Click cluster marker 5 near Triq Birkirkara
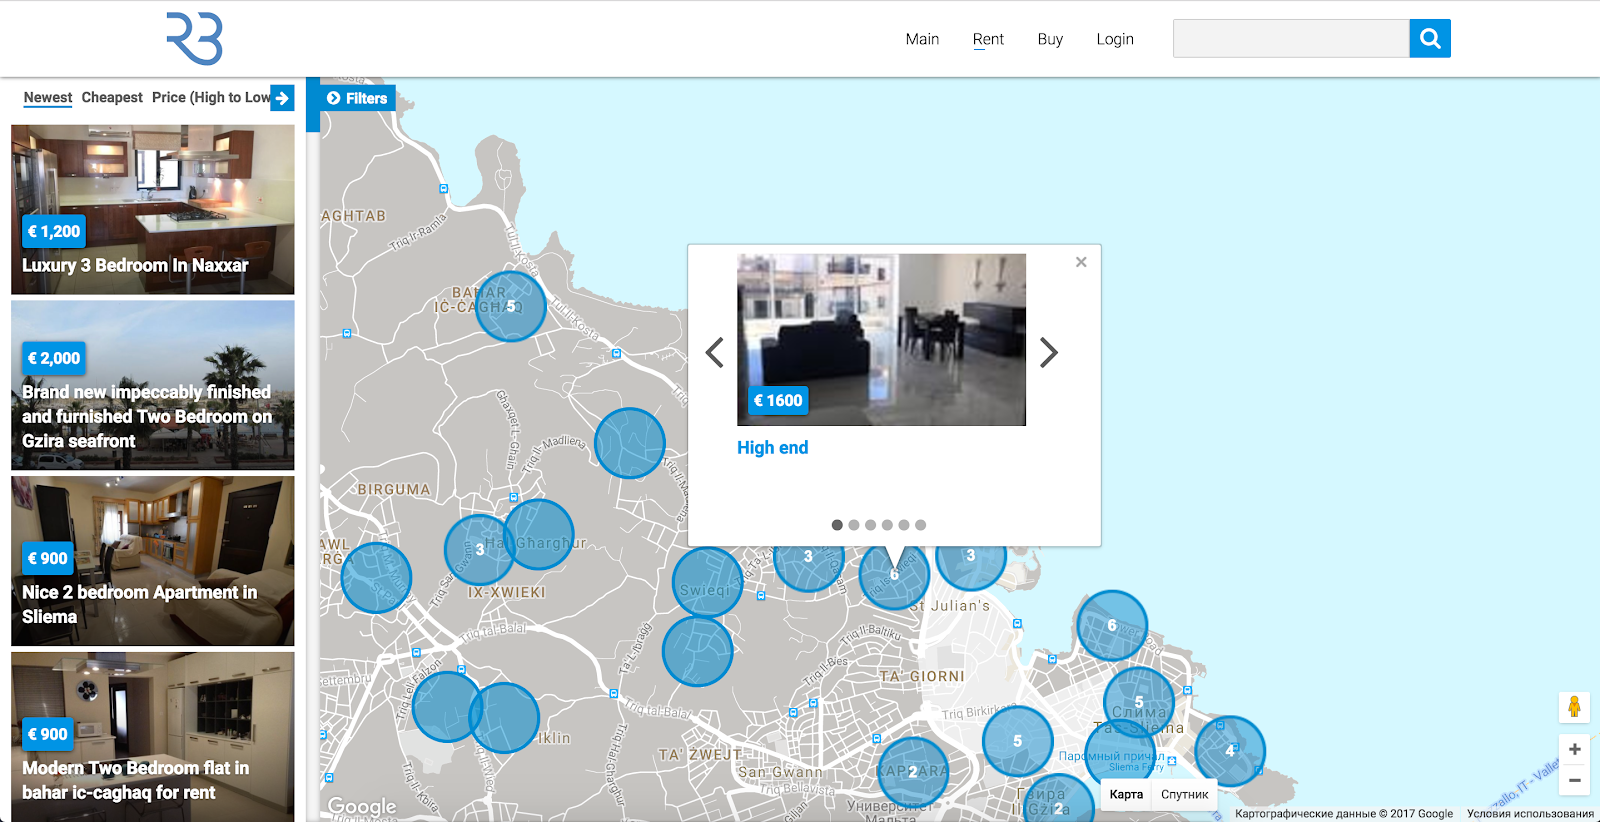1600x822 pixels. coord(1018,741)
